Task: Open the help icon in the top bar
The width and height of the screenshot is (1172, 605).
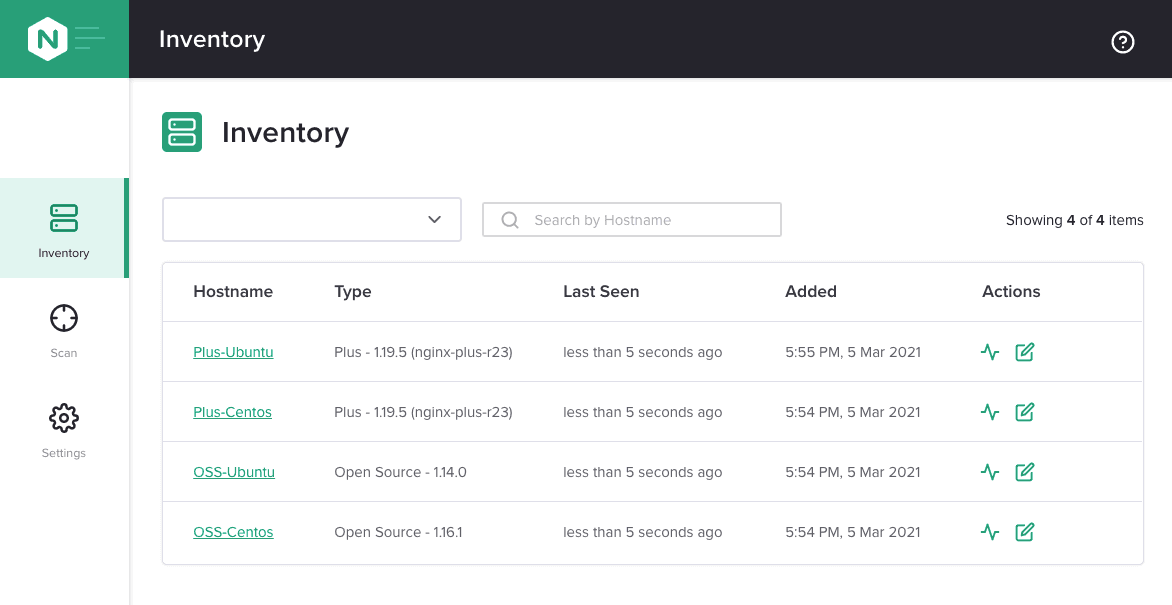Action: click(x=1122, y=42)
